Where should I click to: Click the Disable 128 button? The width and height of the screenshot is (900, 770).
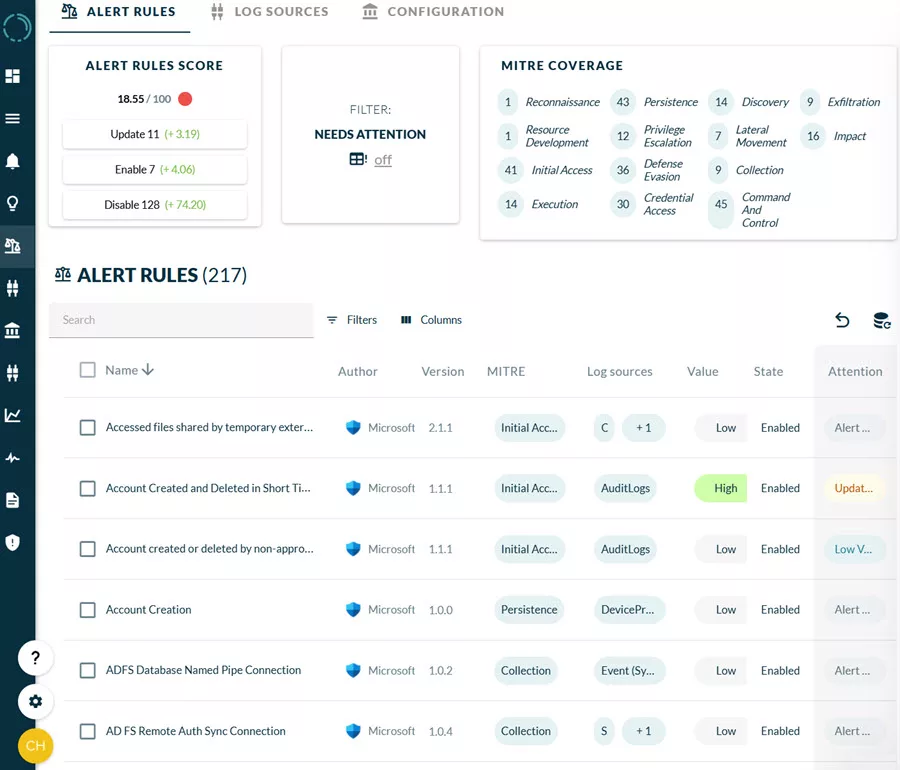tap(155, 205)
